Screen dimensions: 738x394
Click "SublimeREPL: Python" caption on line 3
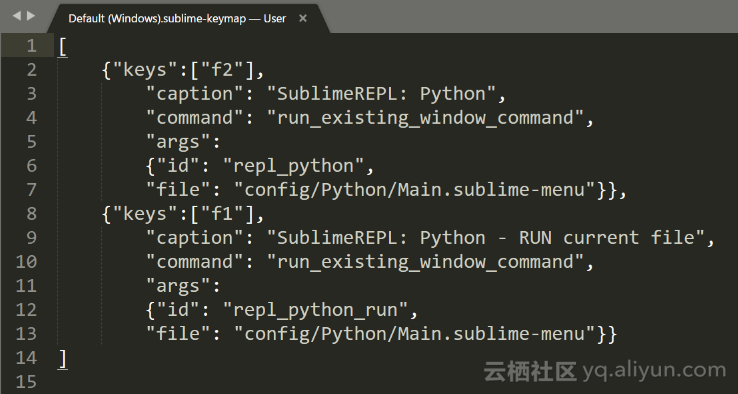pyautogui.click(x=382, y=94)
